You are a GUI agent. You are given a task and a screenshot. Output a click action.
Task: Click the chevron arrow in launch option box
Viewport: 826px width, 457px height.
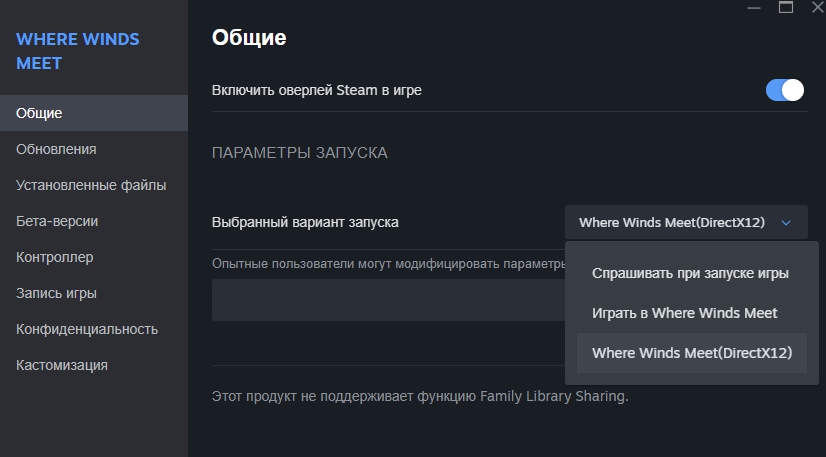[x=786, y=223]
